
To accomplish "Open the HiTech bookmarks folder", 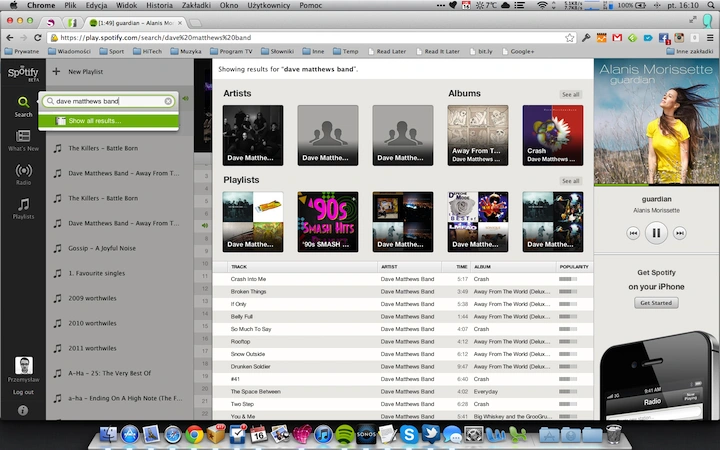I will (147, 51).
